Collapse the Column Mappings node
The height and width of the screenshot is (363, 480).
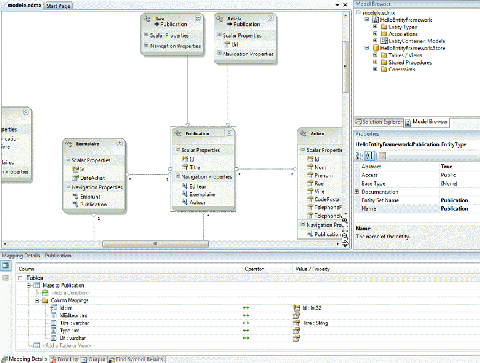tap(37, 300)
